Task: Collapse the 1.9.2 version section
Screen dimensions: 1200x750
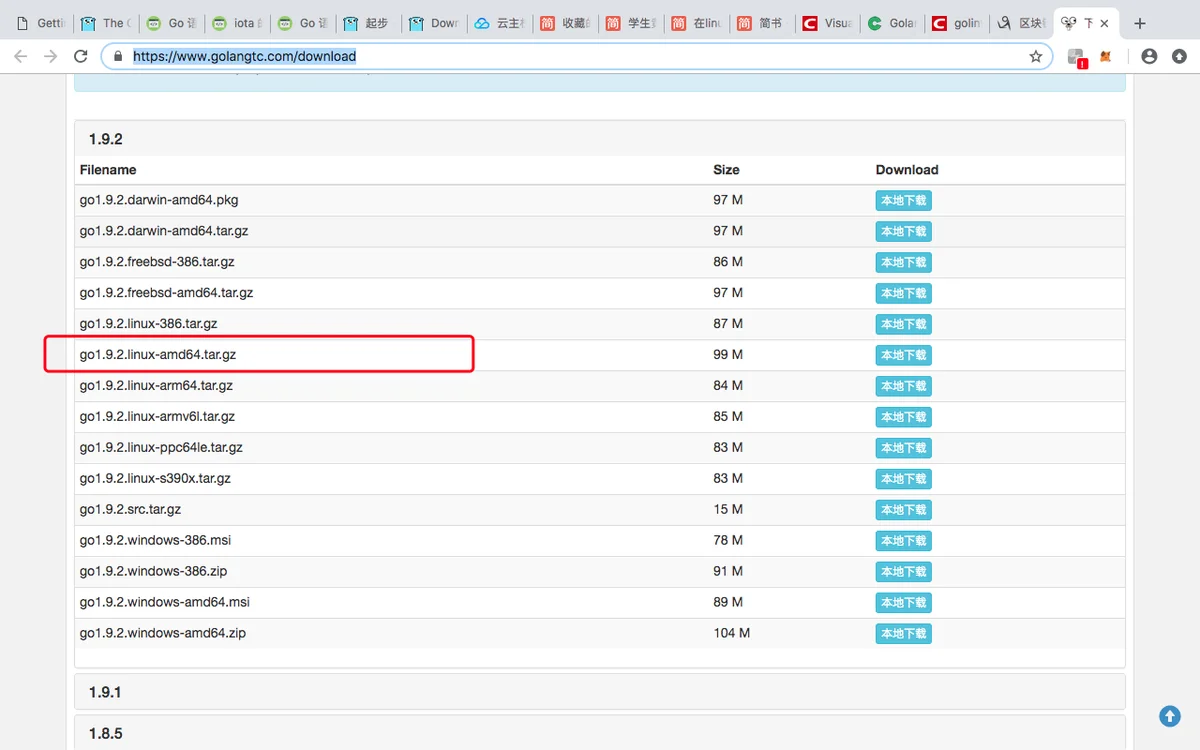Action: [105, 139]
